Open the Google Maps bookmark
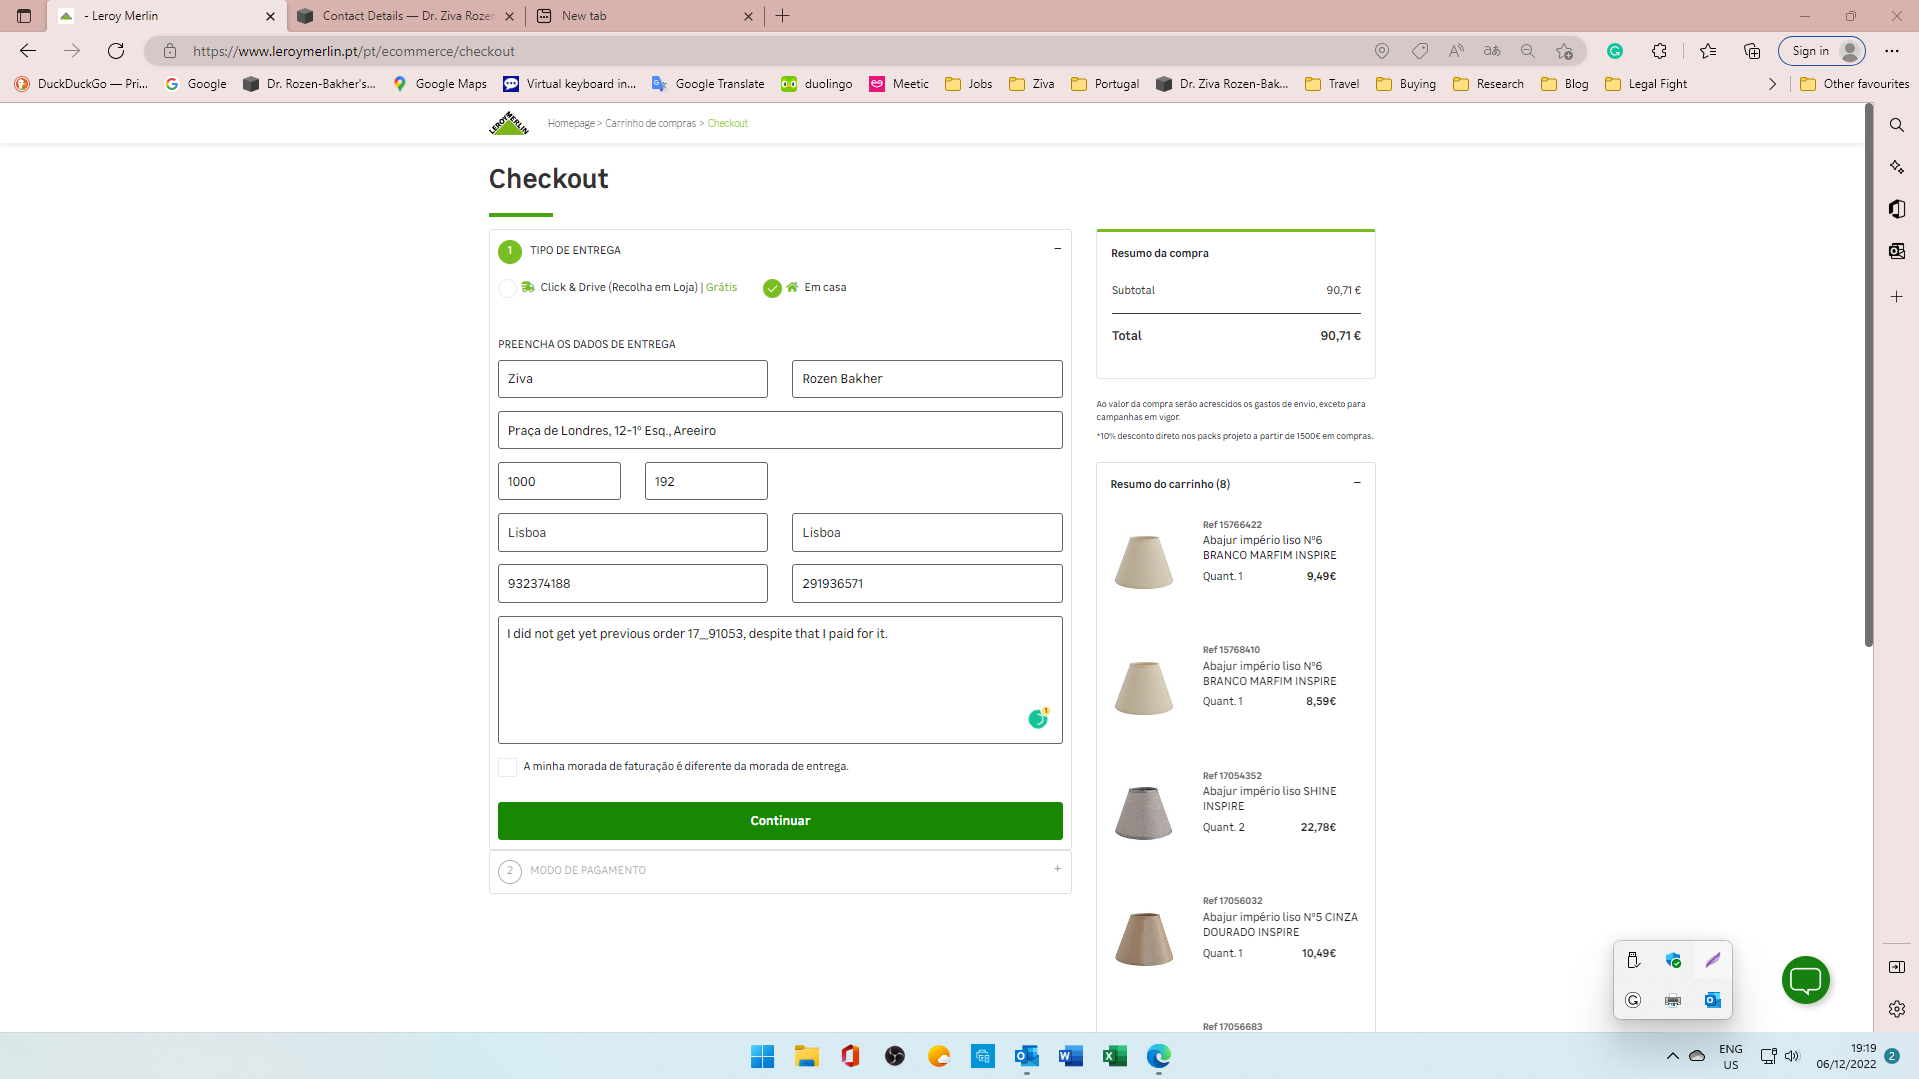 click(x=439, y=84)
